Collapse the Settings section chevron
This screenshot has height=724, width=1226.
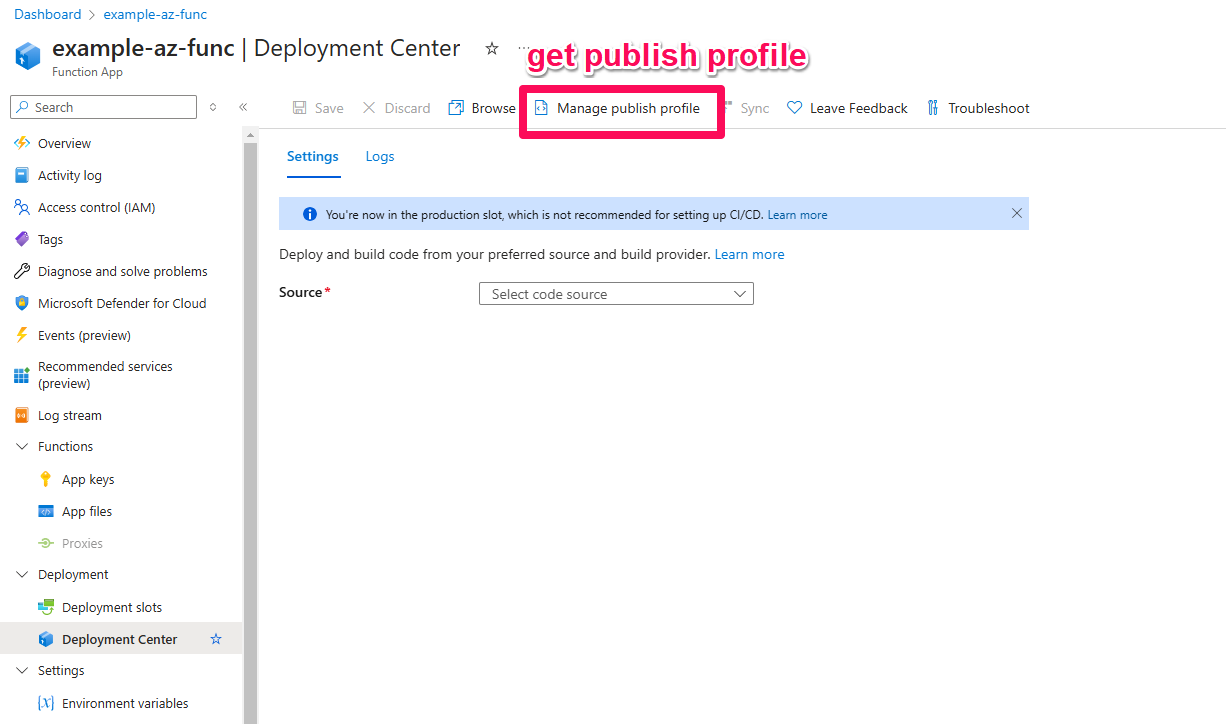22,671
